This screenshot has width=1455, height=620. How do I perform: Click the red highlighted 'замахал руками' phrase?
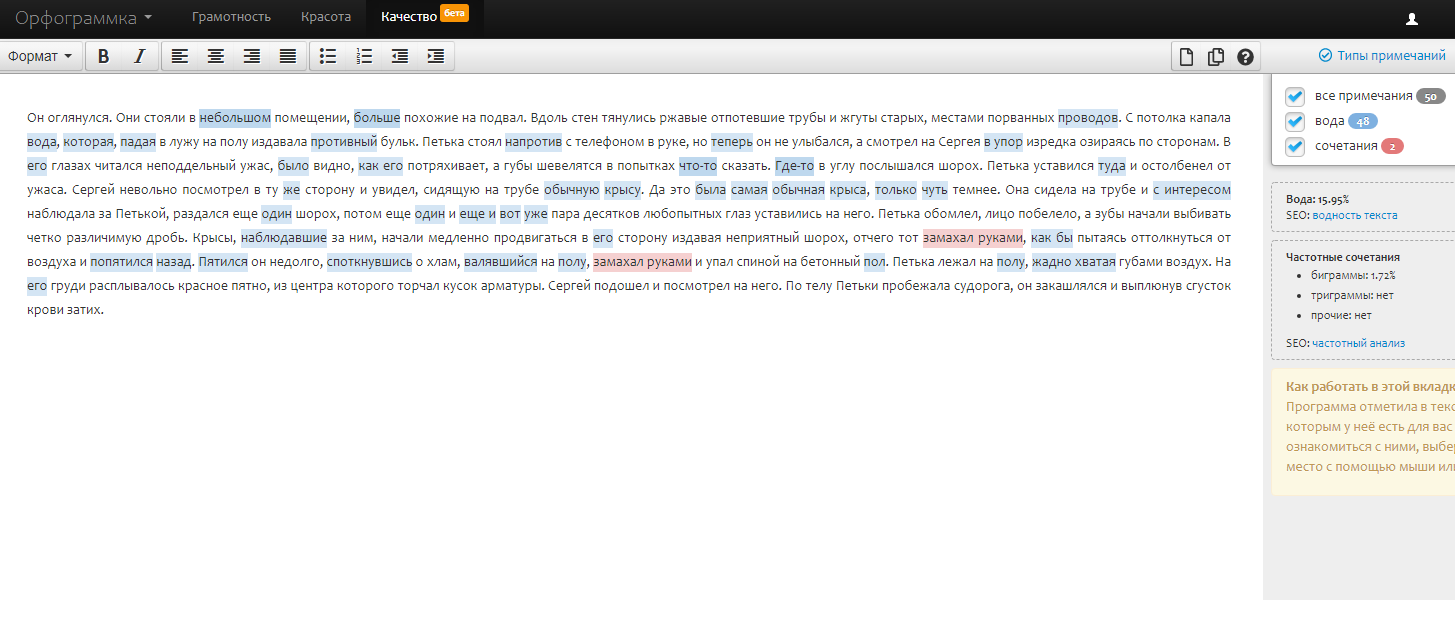tap(972, 238)
